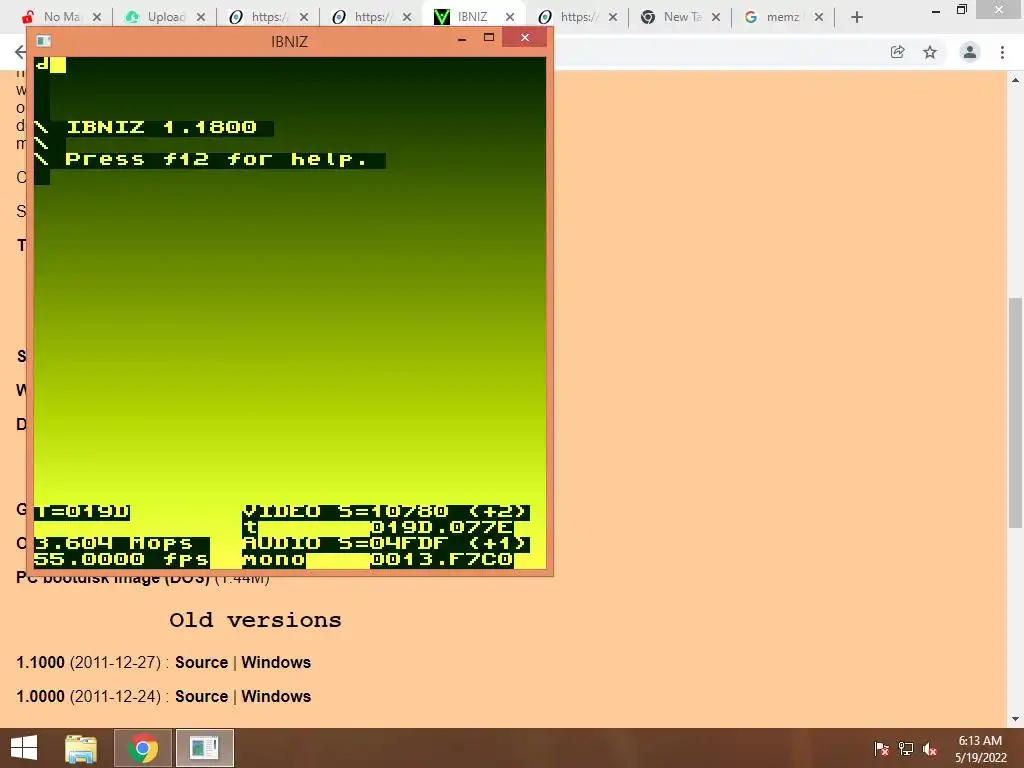Image resolution: width=1024 pixels, height=768 pixels.
Task: Click the browser back arrow
Action: coord(20,52)
